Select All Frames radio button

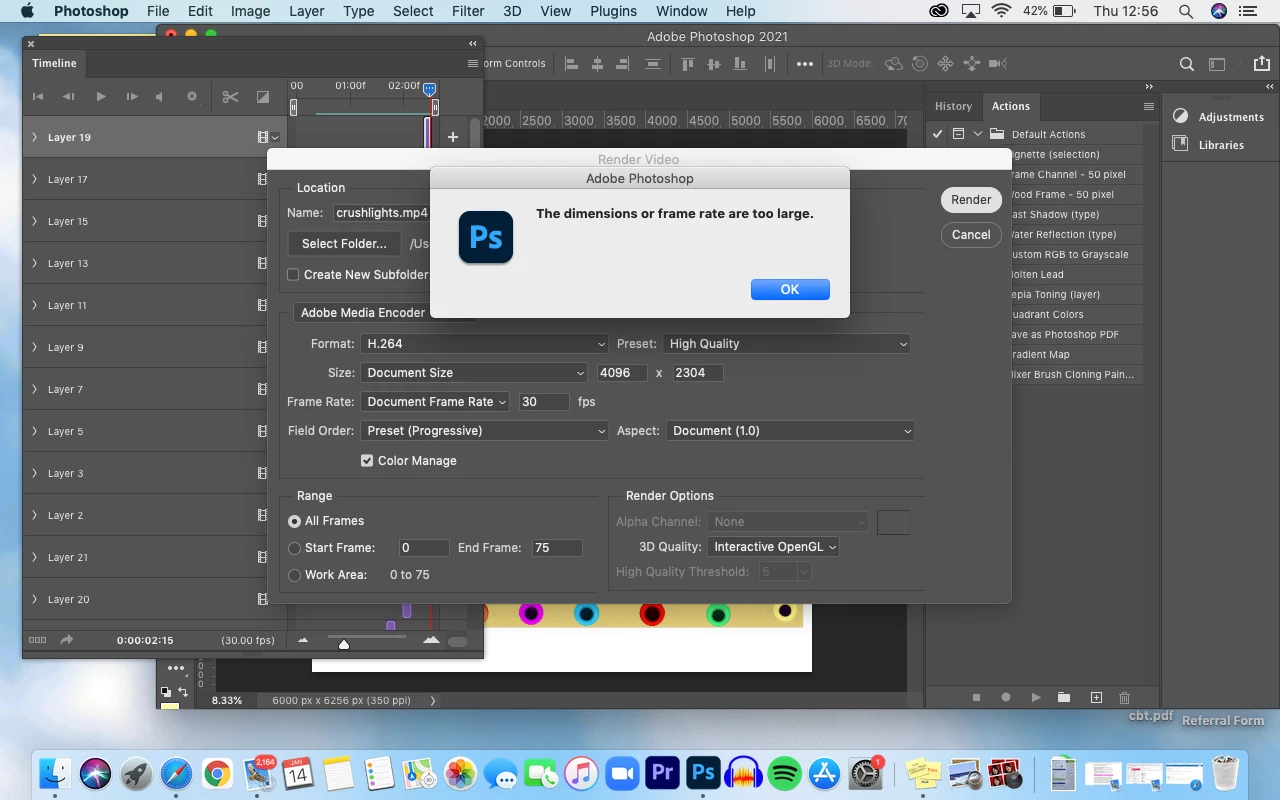pos(294,521)
